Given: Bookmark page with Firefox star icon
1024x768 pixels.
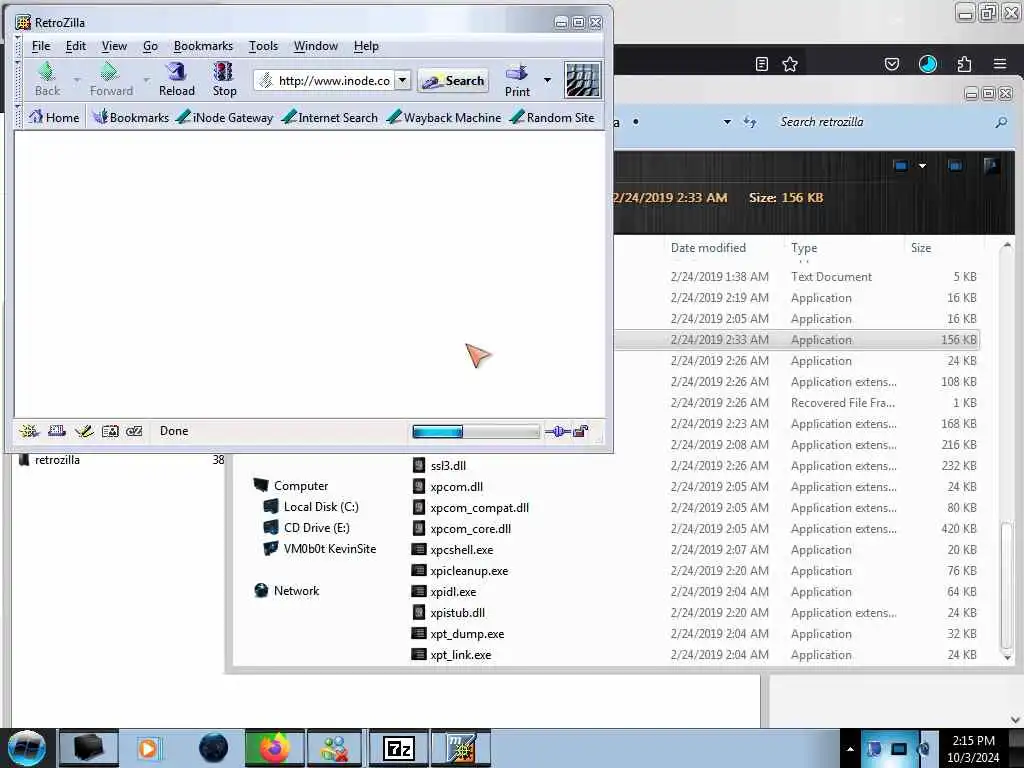Looking at the screenshot, I should point(790,64).
